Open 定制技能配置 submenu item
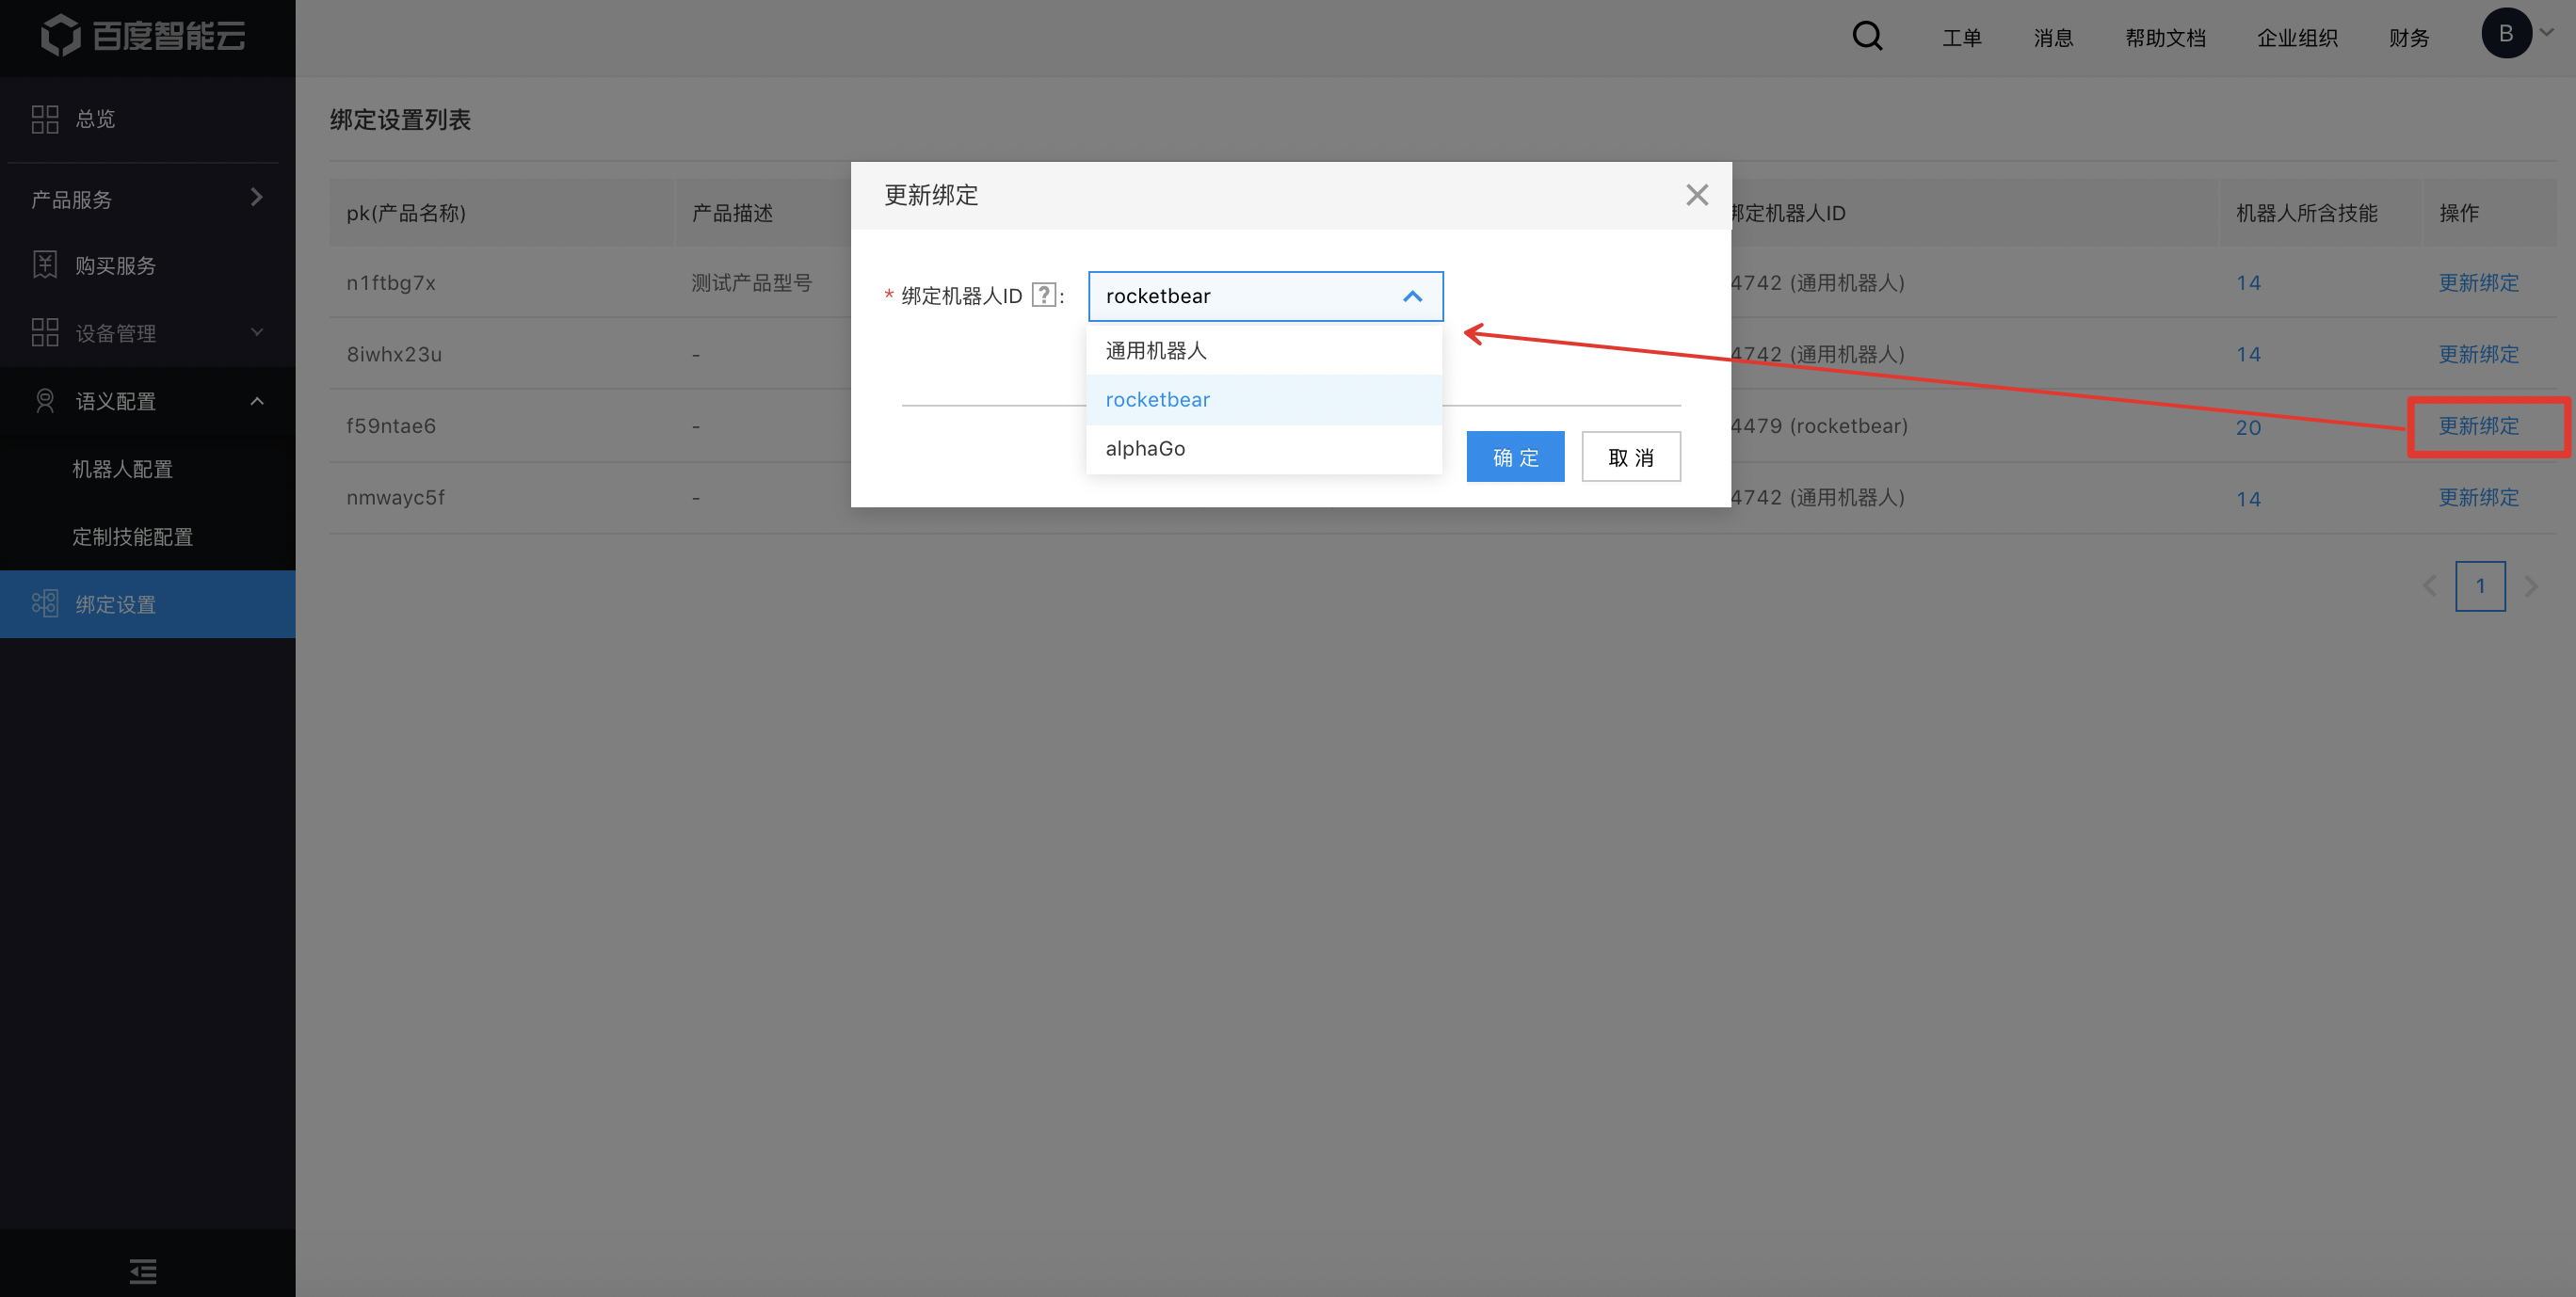Viewport: 2576px width, 1297px height. coord(133,537)
